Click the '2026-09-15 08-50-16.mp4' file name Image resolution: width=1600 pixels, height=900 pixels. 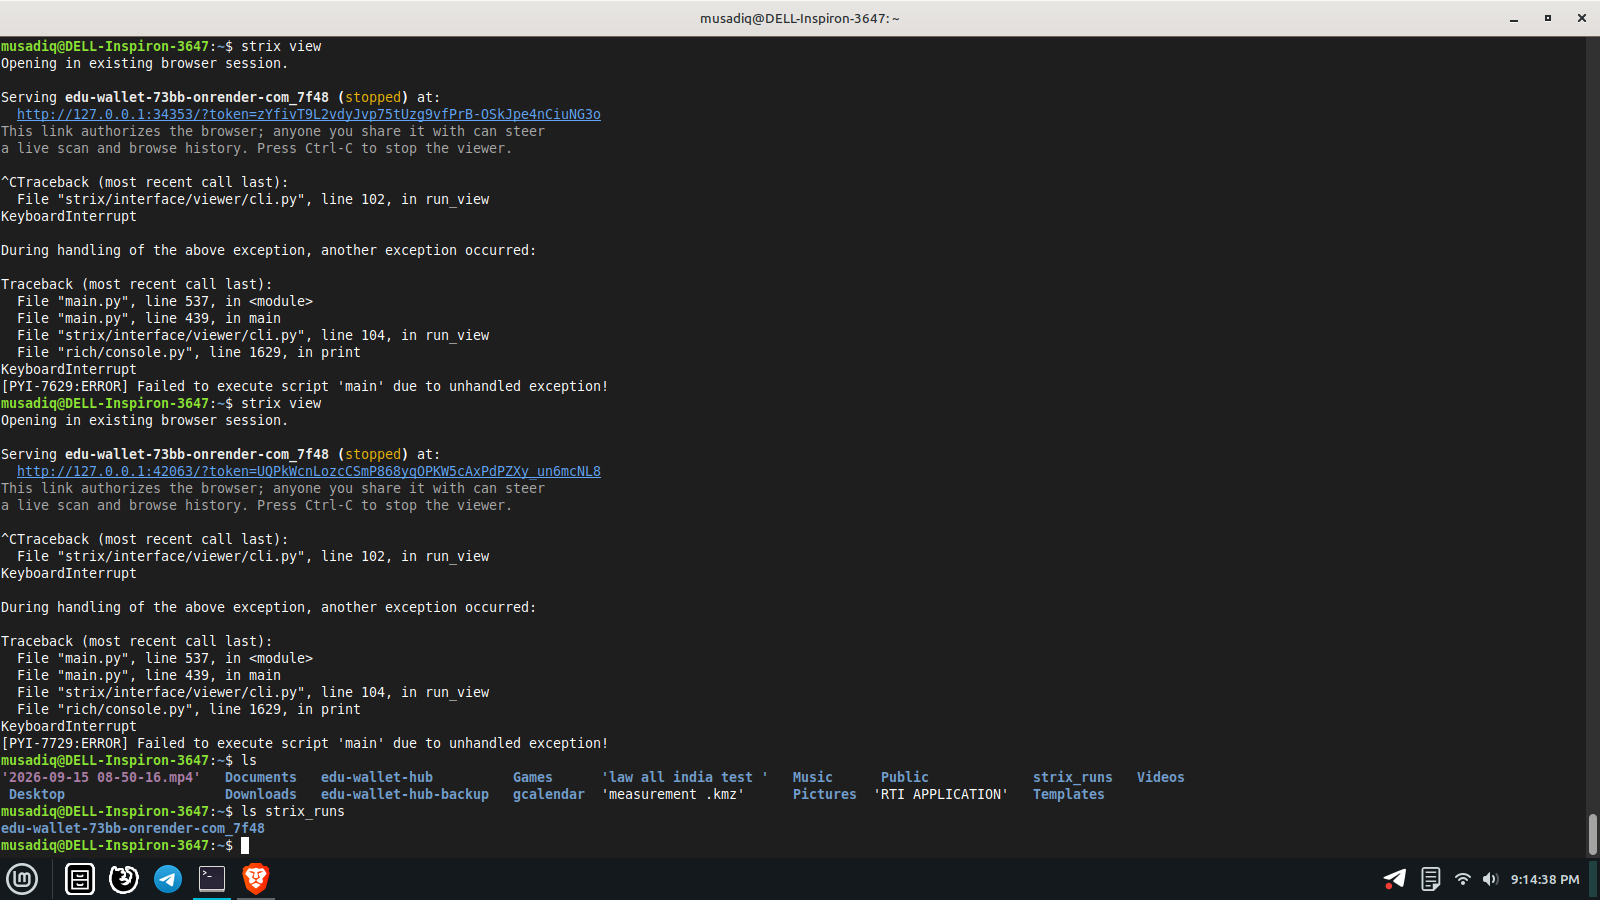101,777
